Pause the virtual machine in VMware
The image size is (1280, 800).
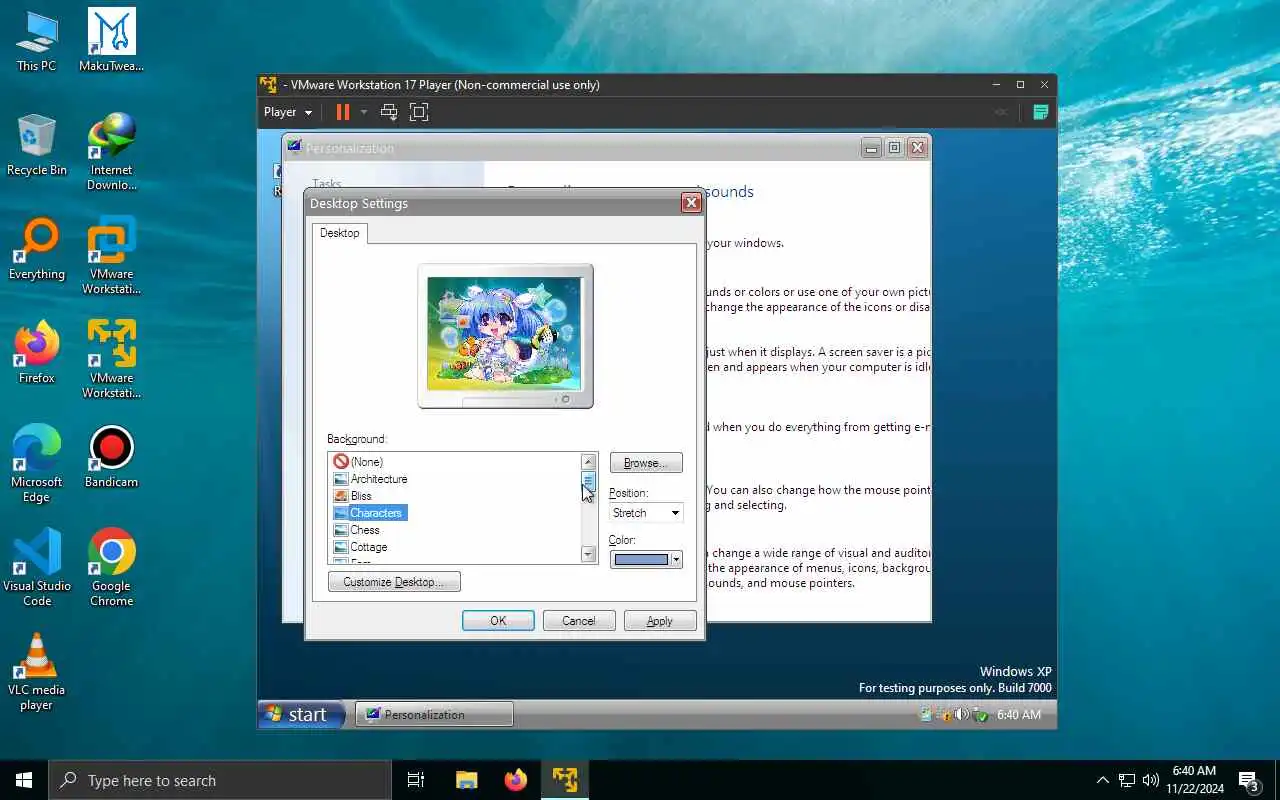[x=342, y=112]
